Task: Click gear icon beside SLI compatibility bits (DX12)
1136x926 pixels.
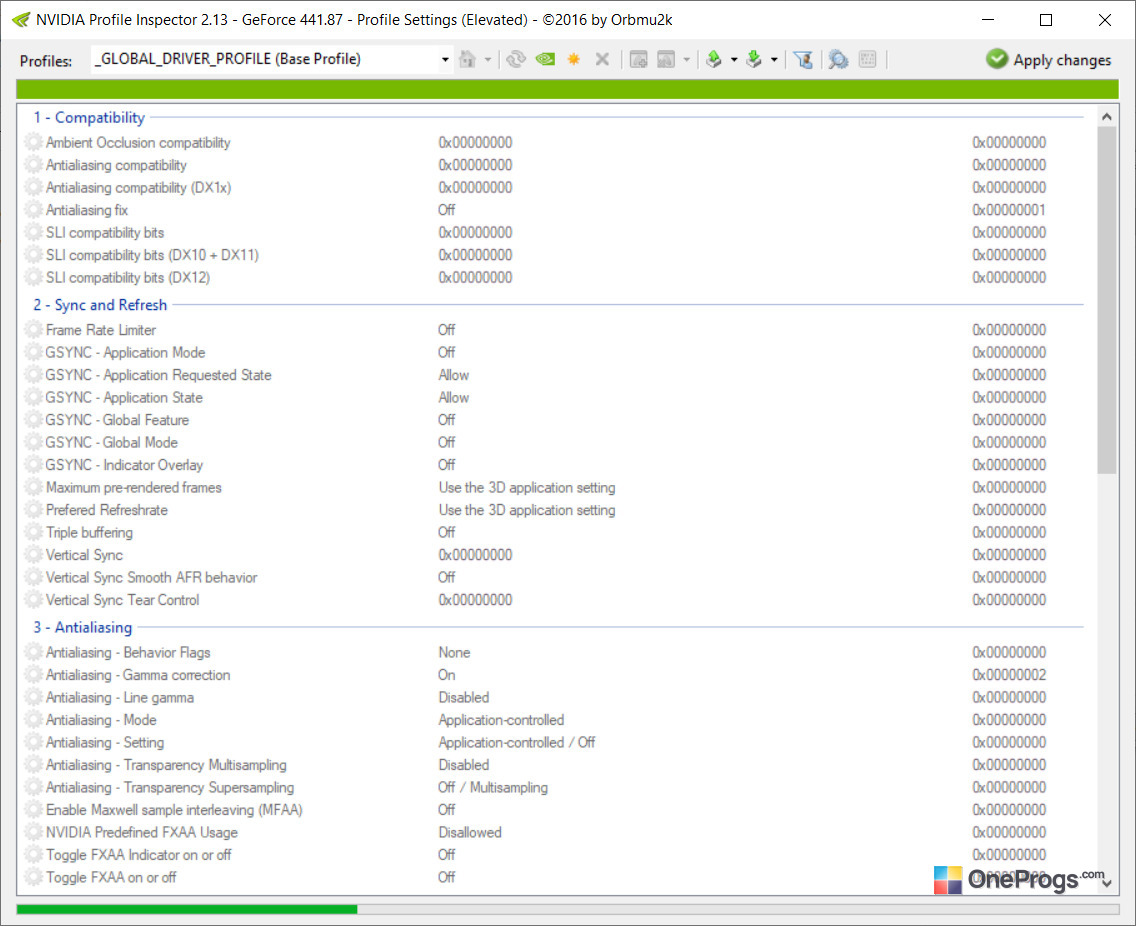Action: point(33,277)
